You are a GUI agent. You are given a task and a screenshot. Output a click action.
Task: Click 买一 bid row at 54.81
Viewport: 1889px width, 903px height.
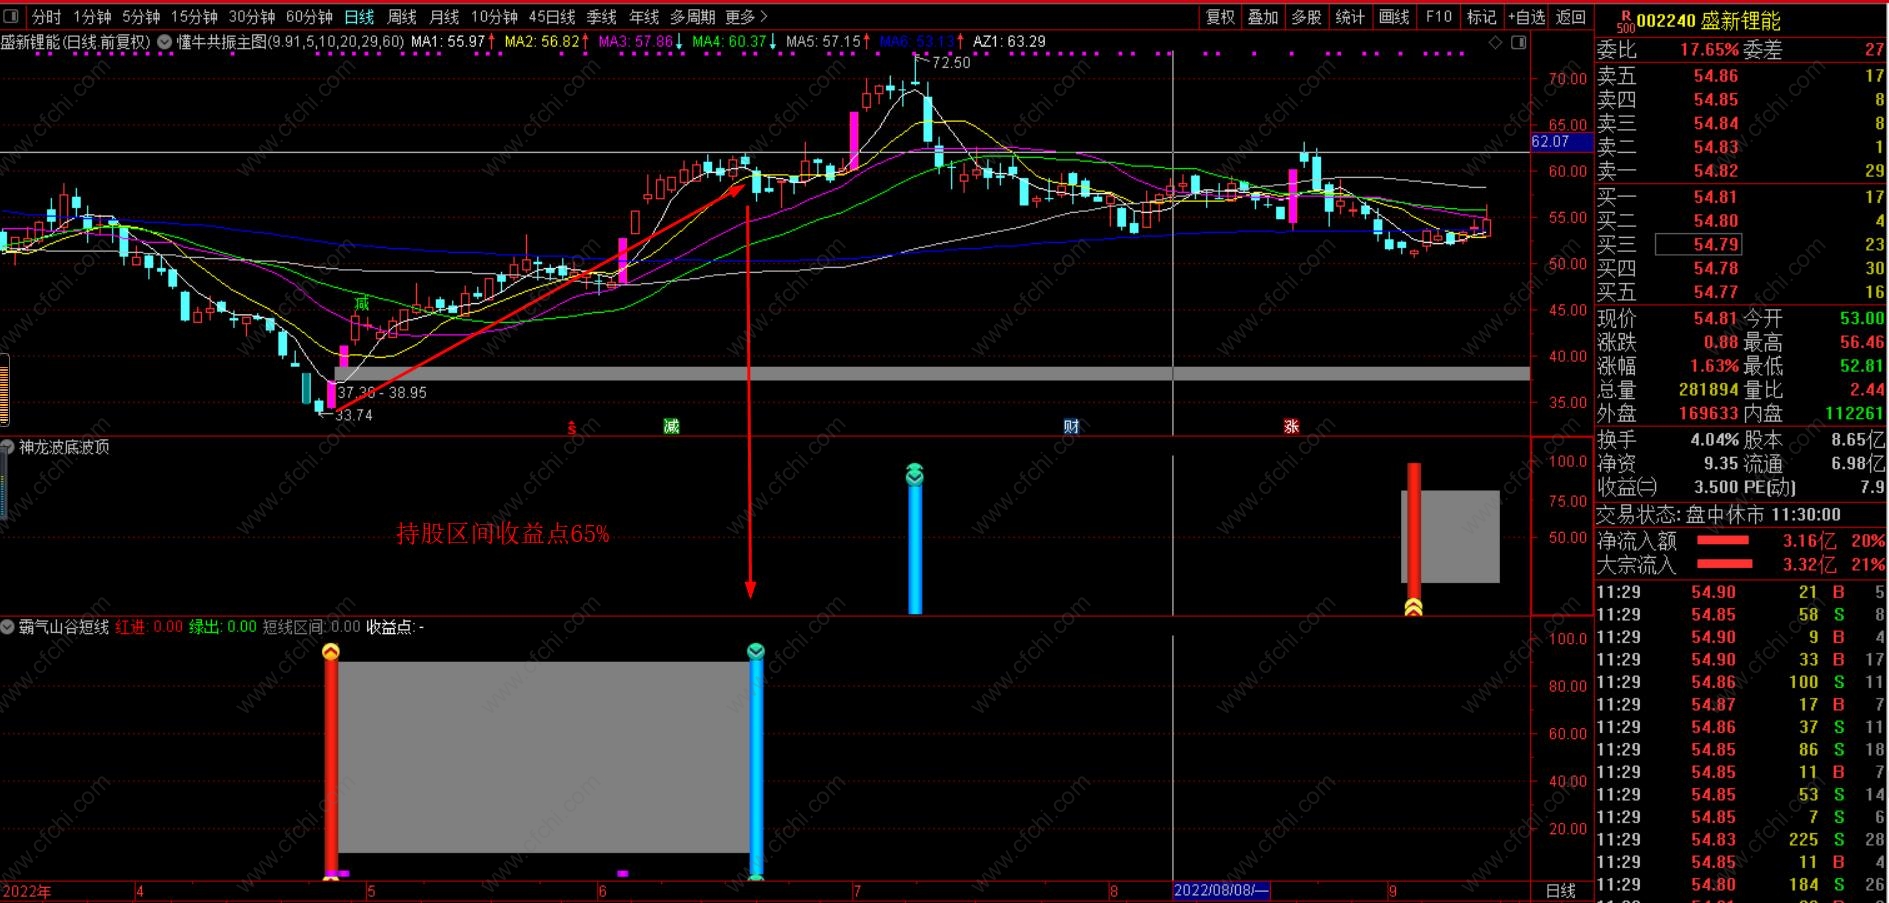click(1741, 197)
